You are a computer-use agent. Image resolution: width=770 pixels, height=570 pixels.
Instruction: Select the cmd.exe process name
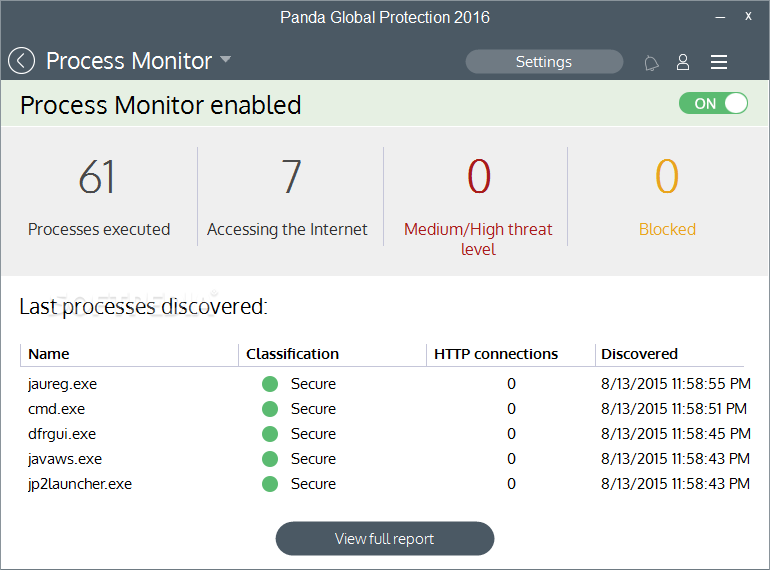(x=56, y=409)
